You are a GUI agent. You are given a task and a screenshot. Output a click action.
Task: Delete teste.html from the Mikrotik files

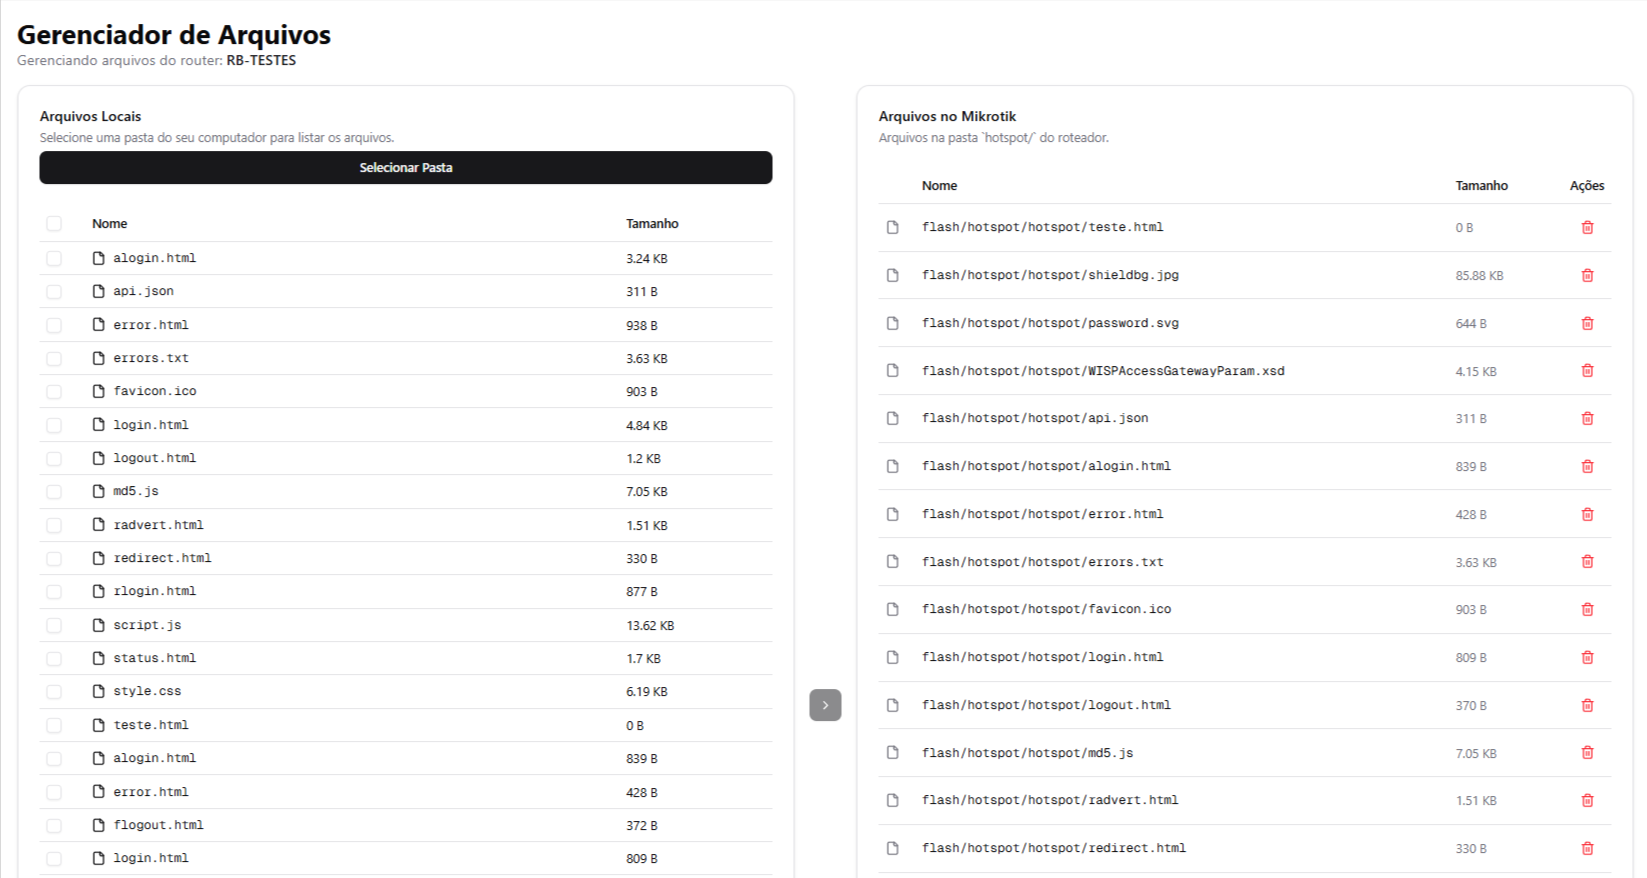click(x=1586, y=227)
